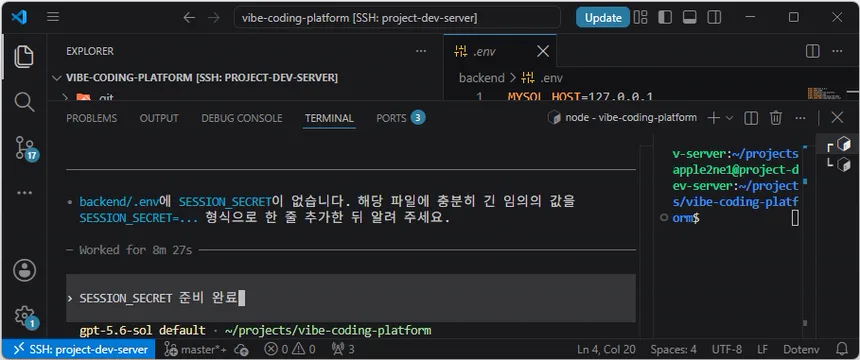Show additional views ellipsis in activity bar
Screen dimensions: 860x360
tap(24, 193)
